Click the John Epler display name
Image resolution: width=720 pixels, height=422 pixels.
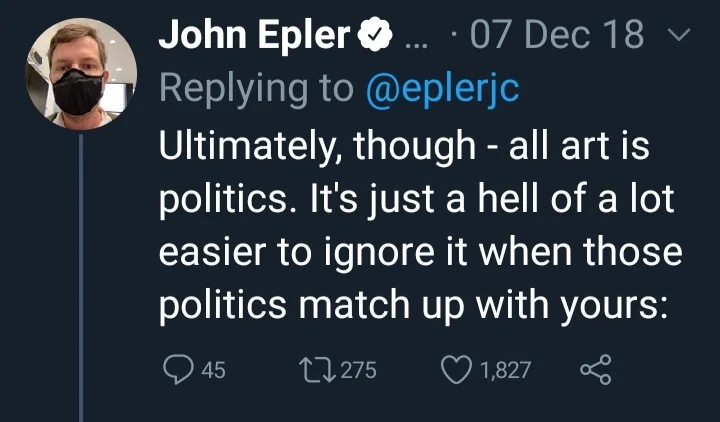point(254,36)
